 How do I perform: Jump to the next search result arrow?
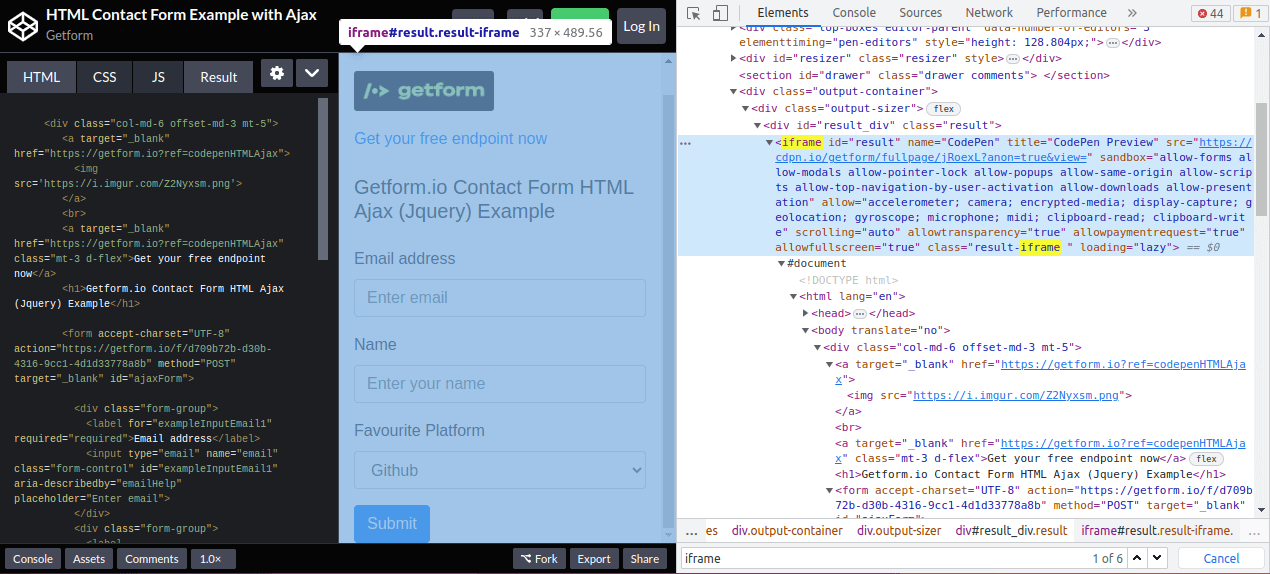click(x=1158, y=558)
